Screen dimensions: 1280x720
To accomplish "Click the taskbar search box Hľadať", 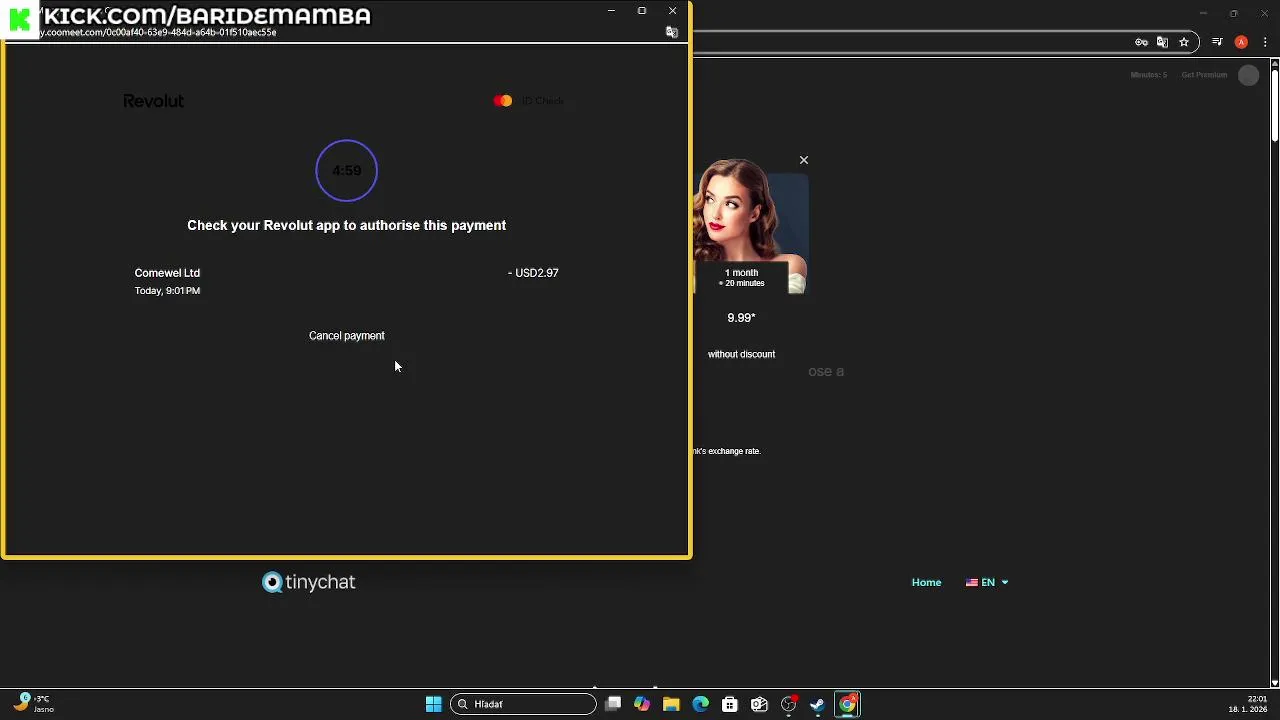I will (x=522, y=704).
